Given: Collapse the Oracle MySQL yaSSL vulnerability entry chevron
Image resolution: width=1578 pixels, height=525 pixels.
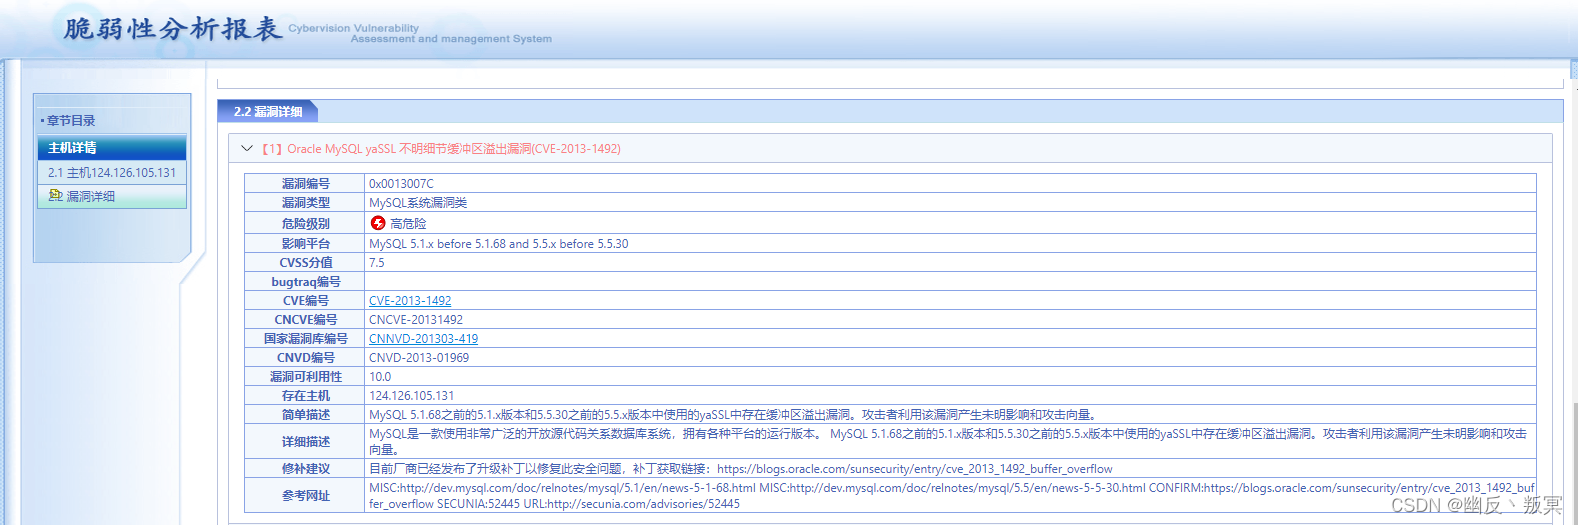Looking at the screenshot, I should pos(247,148).
